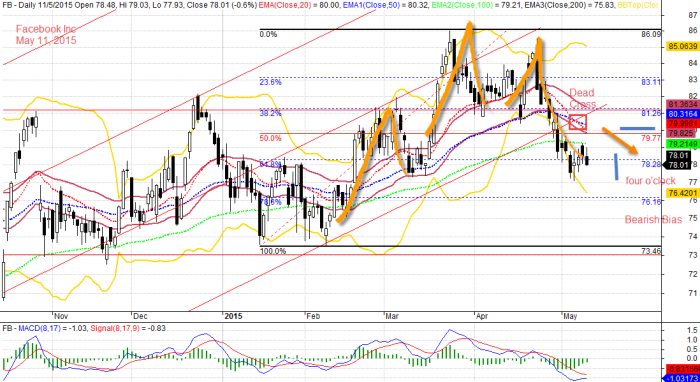Click the 38.2% Fibonacci level label
The width and height of the screenshot is (700, 382).
click(x=271, y=113)
